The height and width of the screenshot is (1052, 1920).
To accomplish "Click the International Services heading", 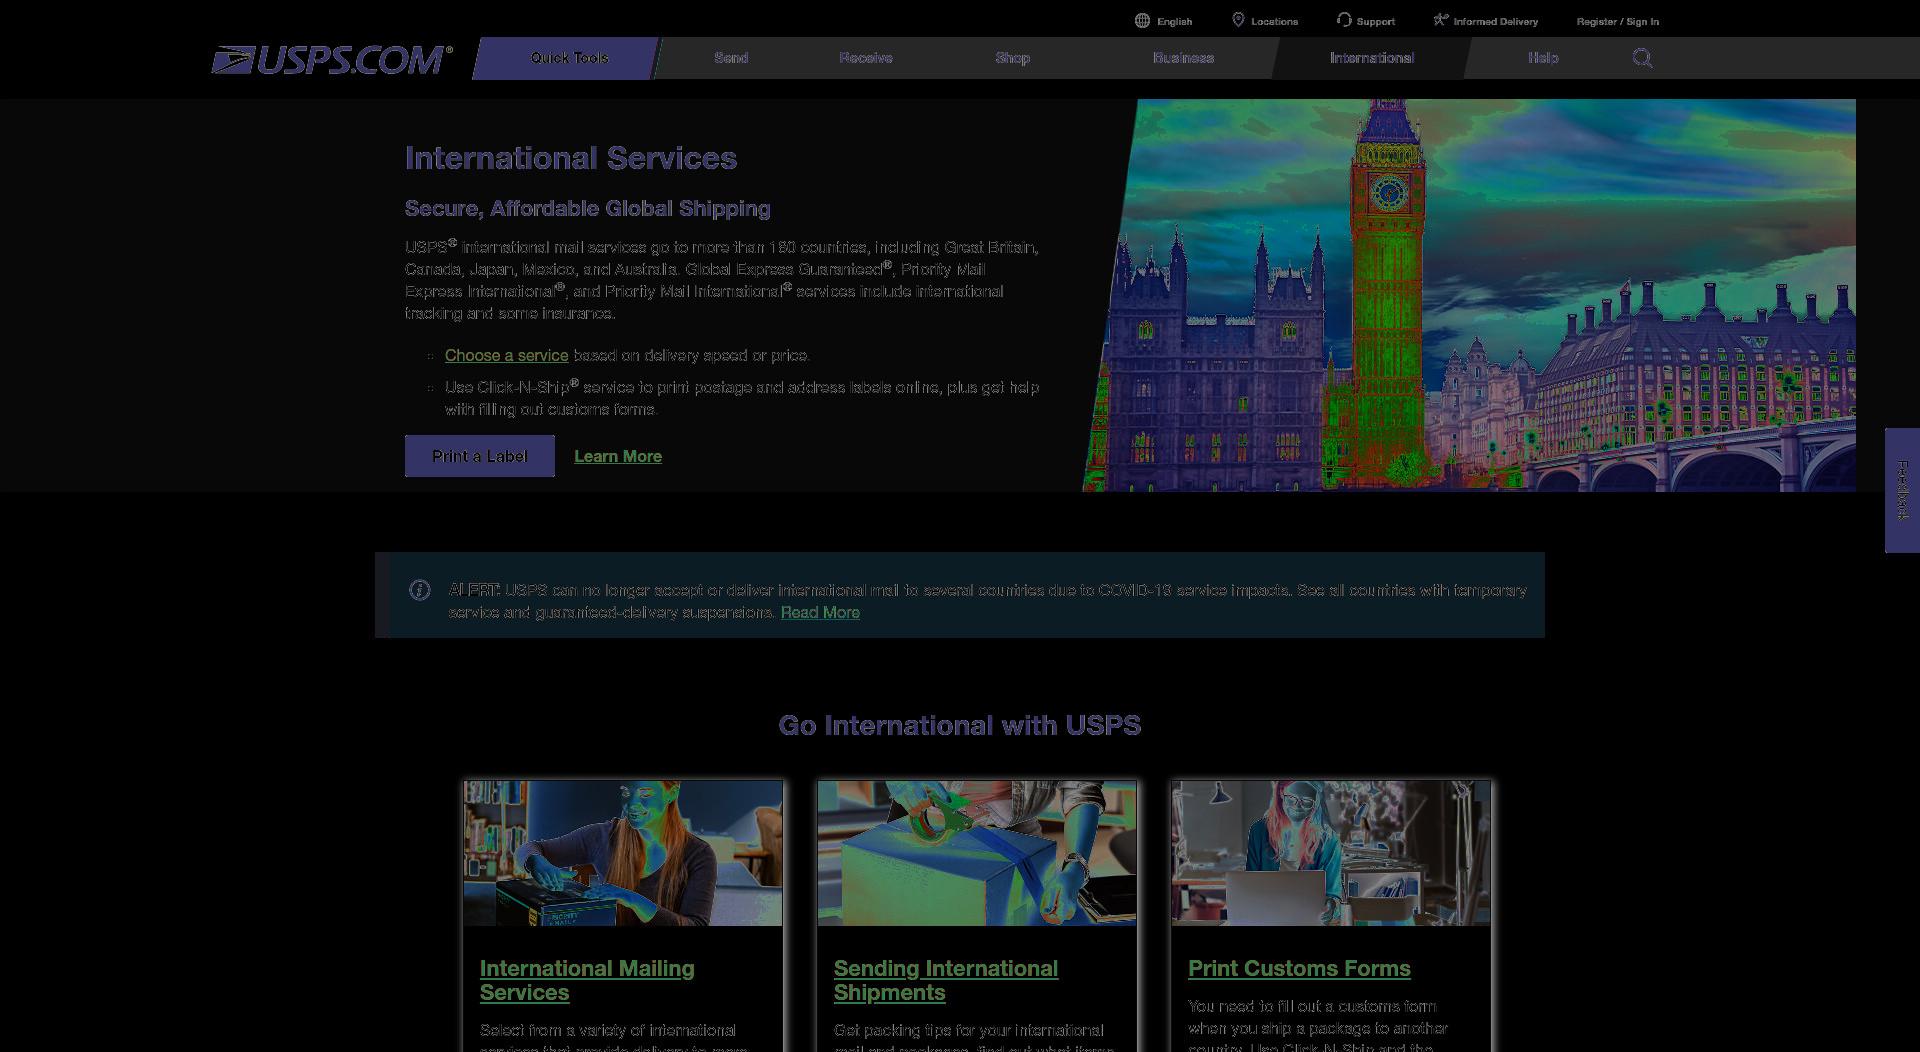I will 571,158.
